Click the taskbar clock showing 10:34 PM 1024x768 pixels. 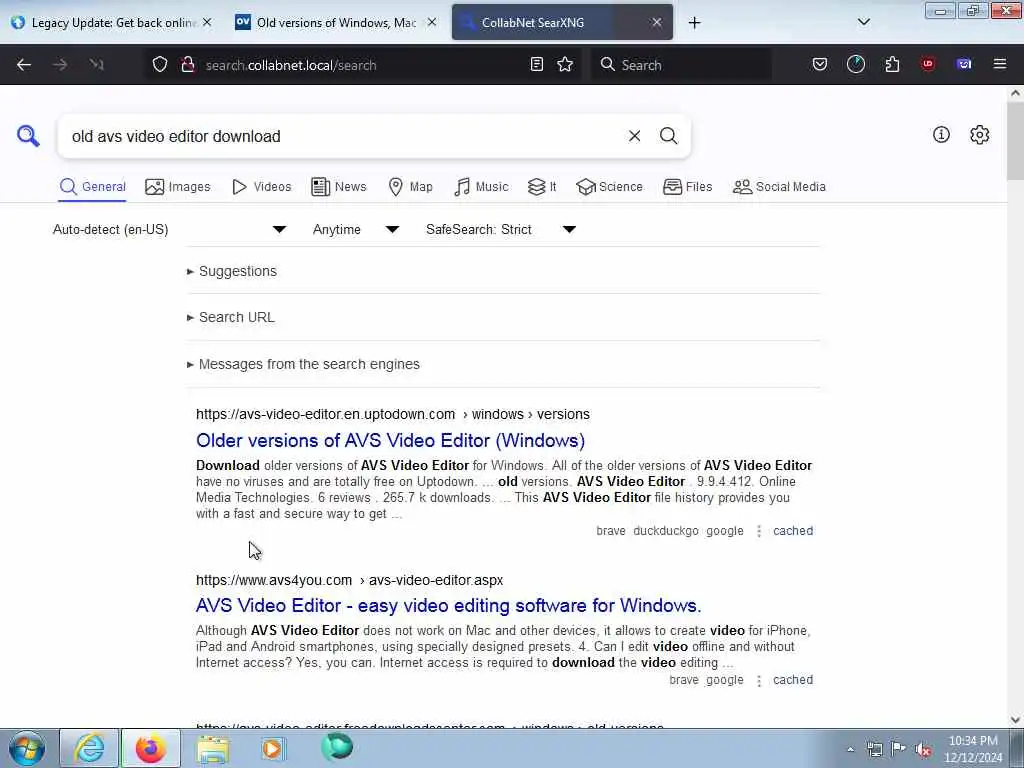pyautogui.click(x=973, y=749)
